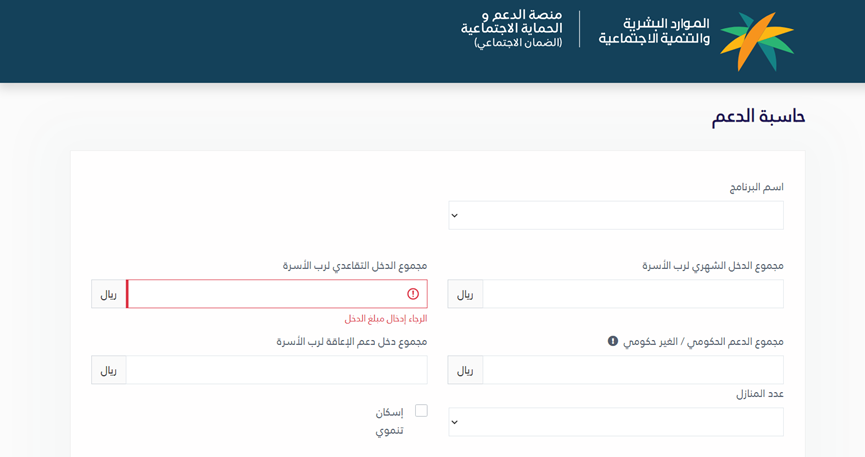Click the حاسبة الدعم page heading
This screenshot has width=865, height=457.
point(758,117)
